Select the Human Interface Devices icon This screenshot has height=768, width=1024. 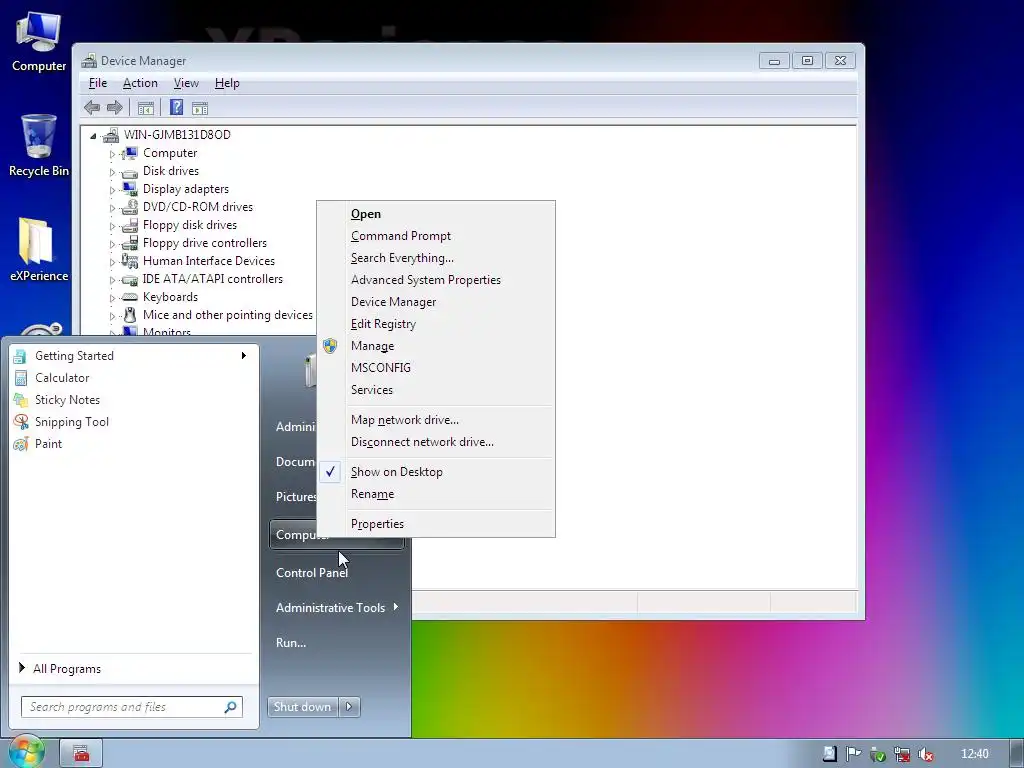129,261
